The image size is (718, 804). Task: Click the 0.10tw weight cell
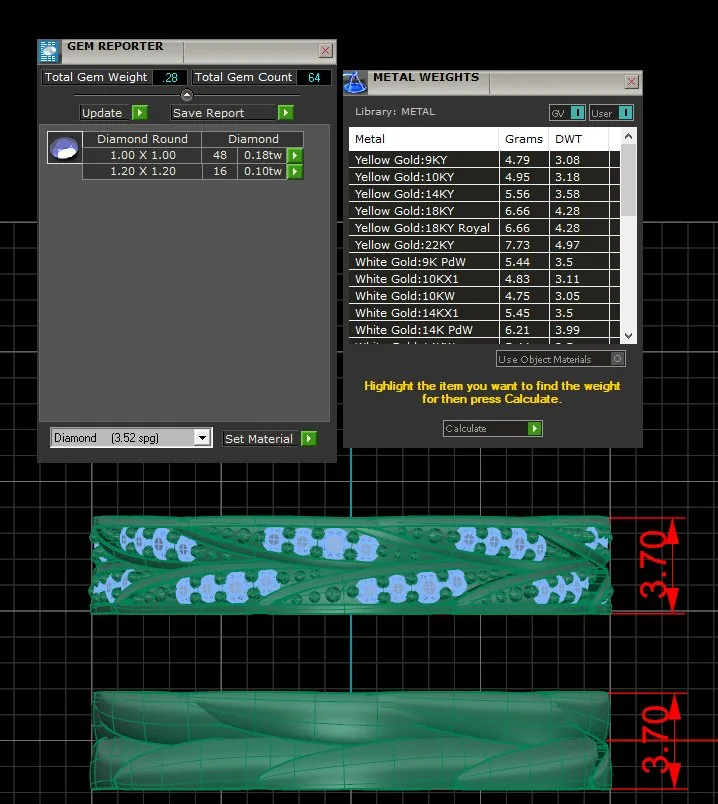pos(263,171)
